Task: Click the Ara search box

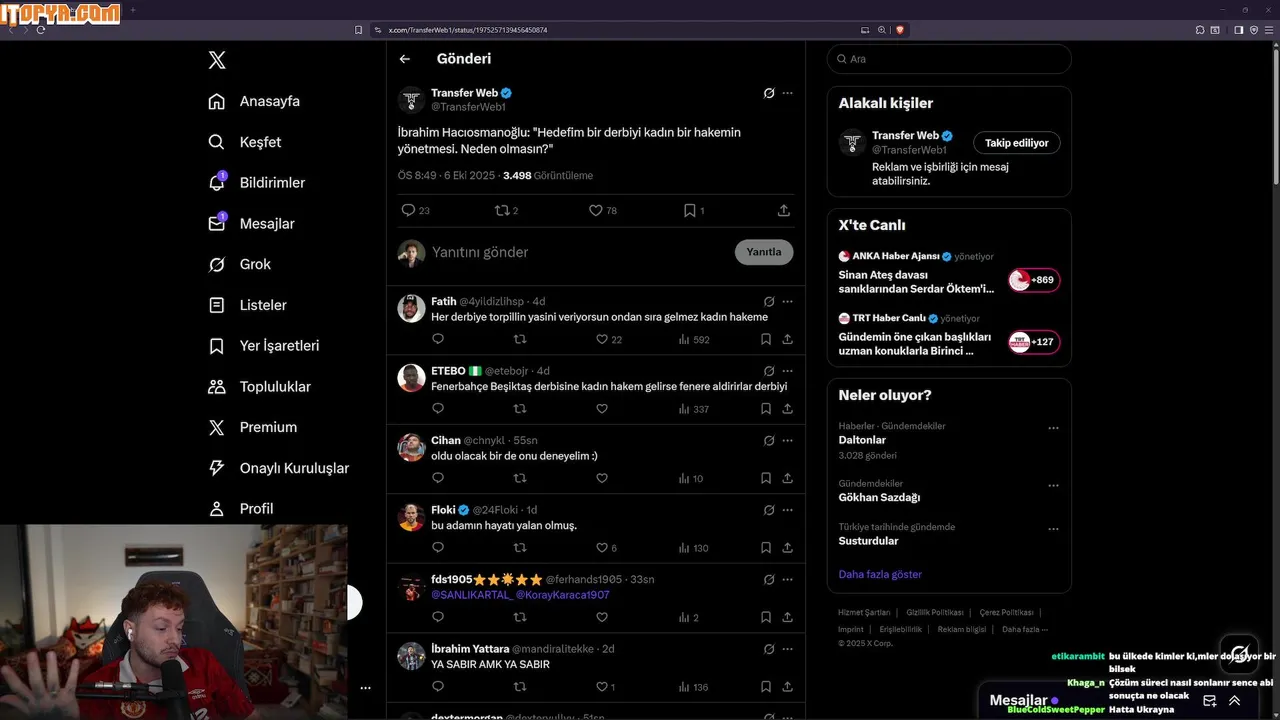Action: (949, 59)
